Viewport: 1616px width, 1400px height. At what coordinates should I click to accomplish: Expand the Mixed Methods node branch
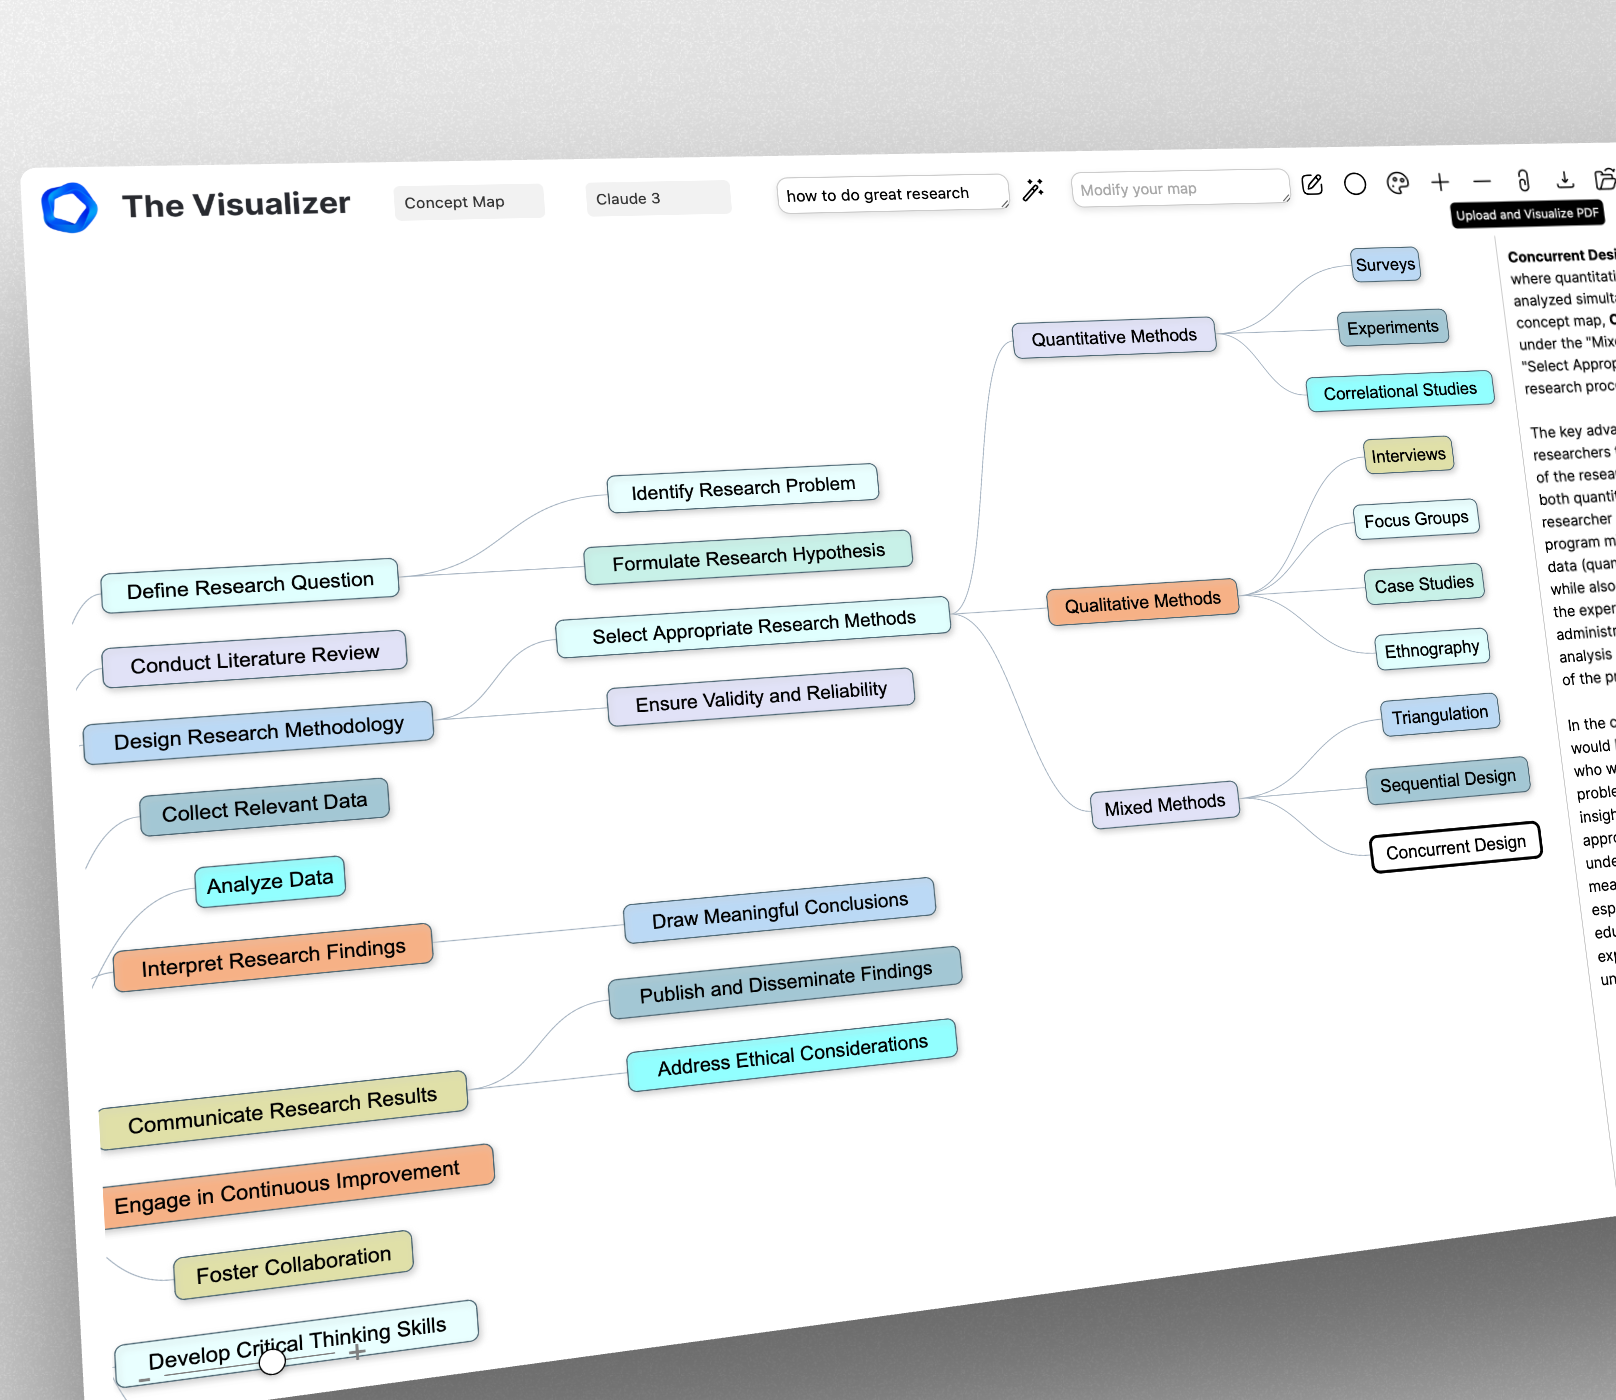(x=1164, y=803)
